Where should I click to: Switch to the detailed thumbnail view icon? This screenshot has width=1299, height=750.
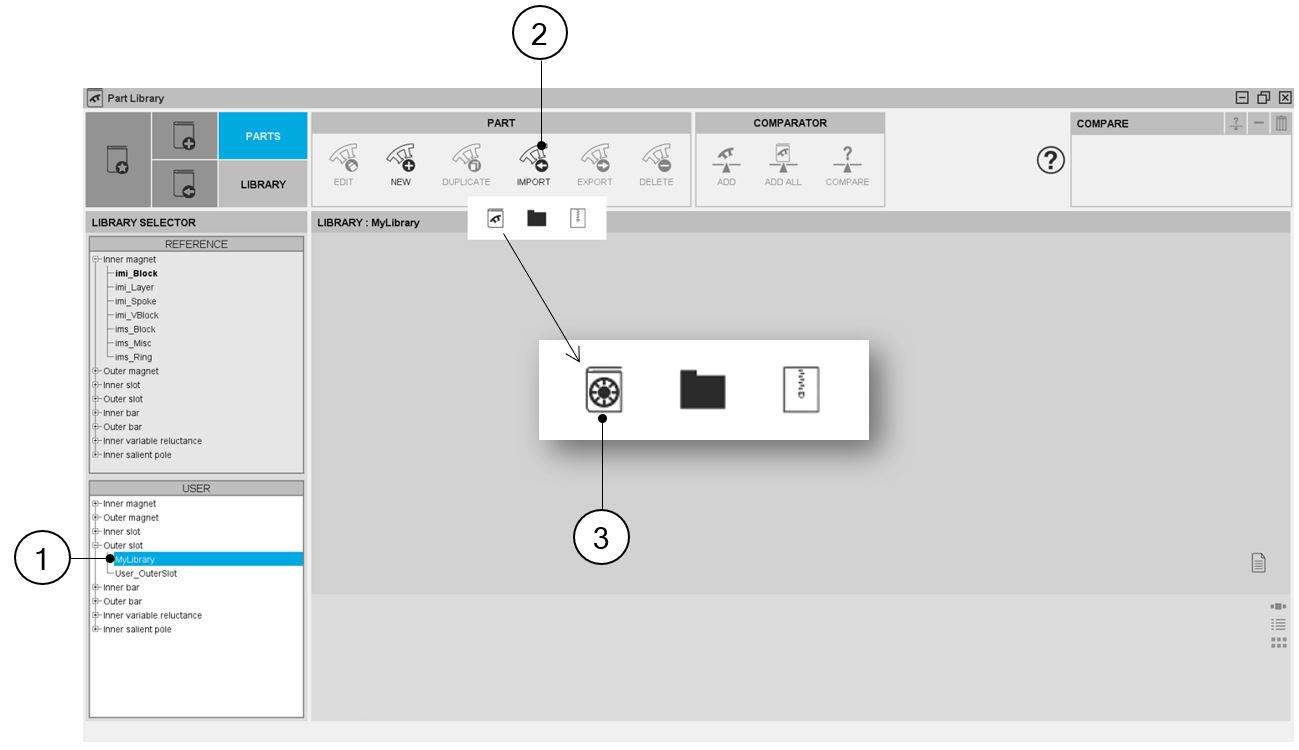click(x=1278, y=606)
